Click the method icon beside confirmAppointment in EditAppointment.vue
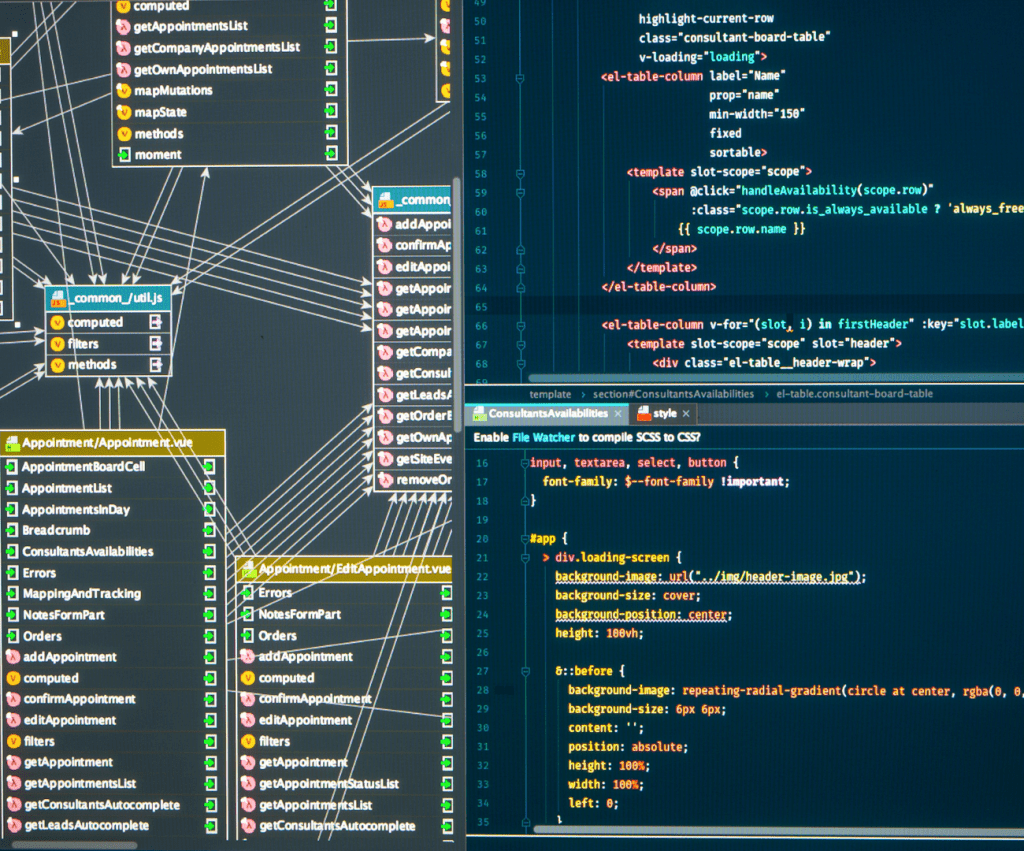The height and width of the screenshot is (851, 1024). click(x=248, y=699)
